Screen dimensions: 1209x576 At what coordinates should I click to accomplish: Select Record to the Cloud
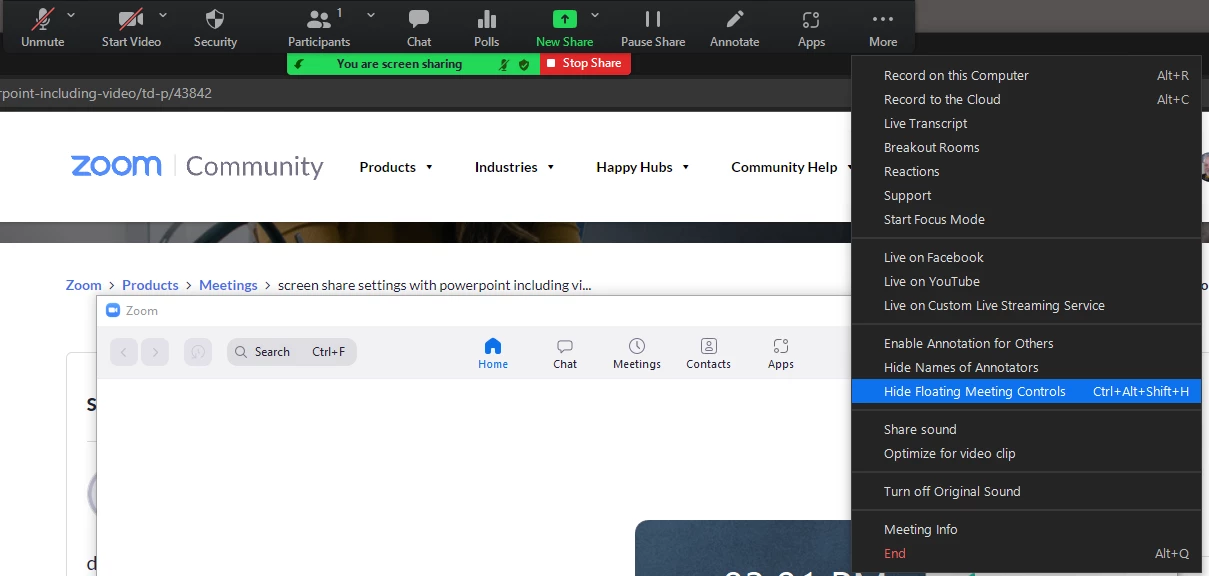point(1026,99)
